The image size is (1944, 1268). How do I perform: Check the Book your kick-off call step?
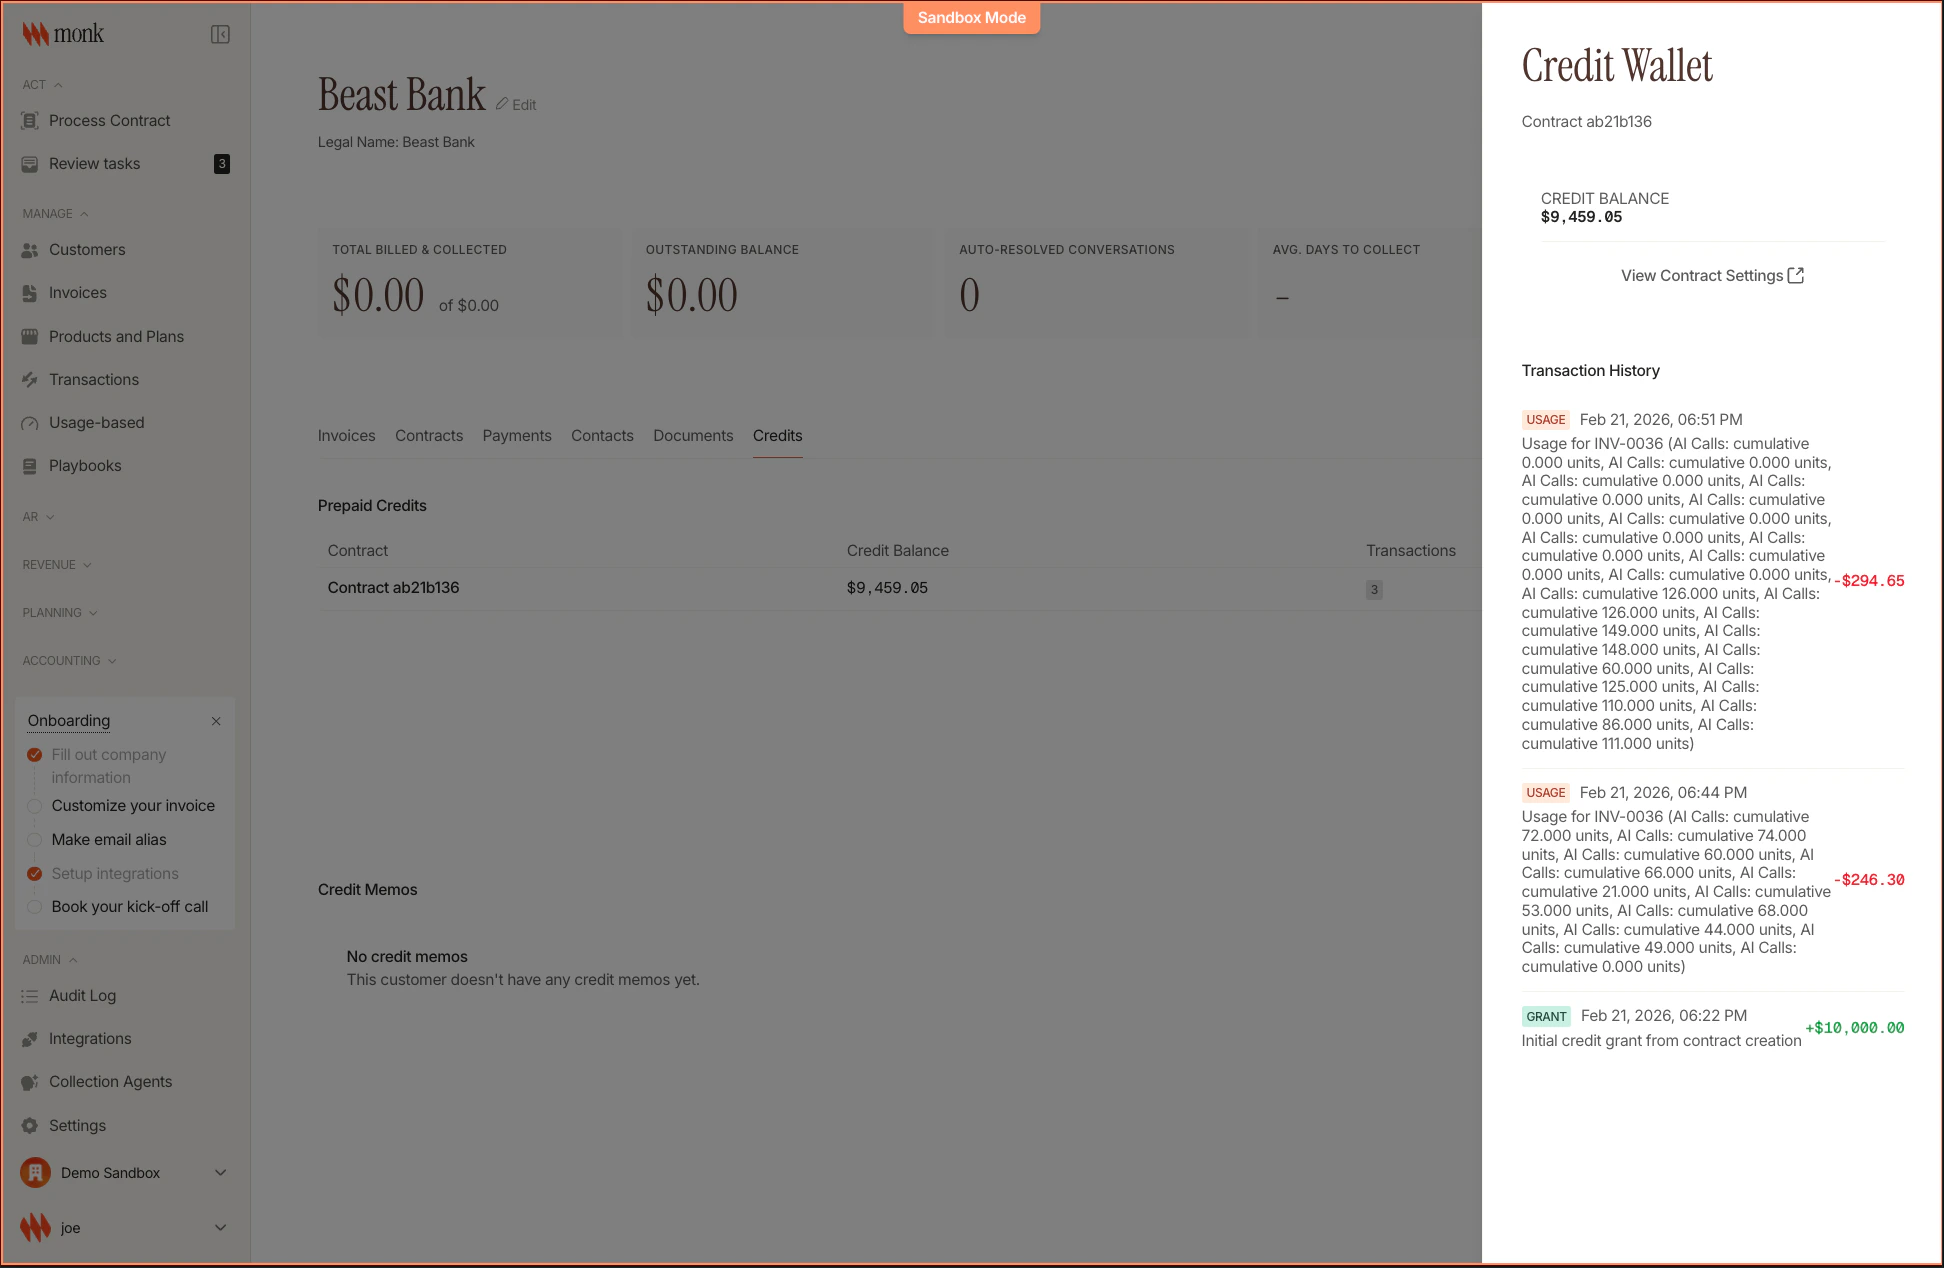pyautogui.click(x=34, y=907)
